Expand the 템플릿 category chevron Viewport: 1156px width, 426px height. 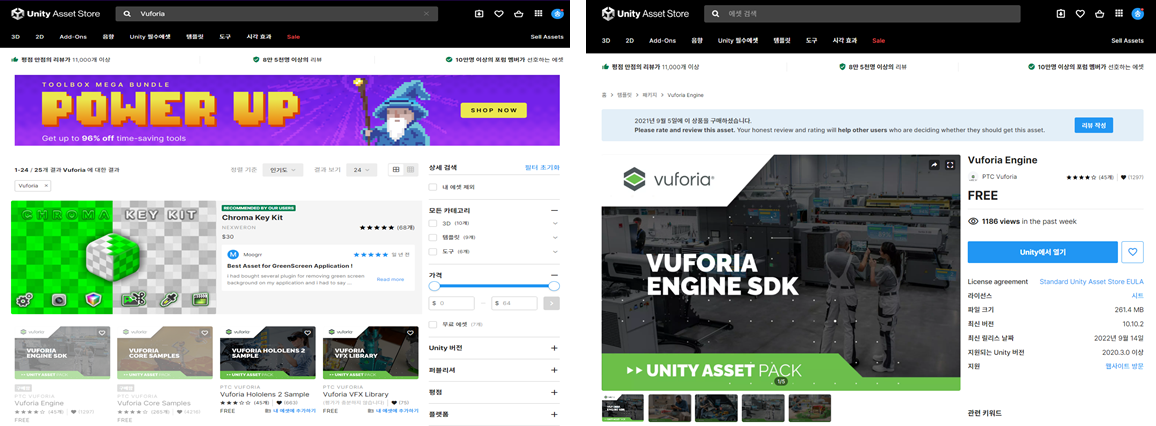coord(554,237)
